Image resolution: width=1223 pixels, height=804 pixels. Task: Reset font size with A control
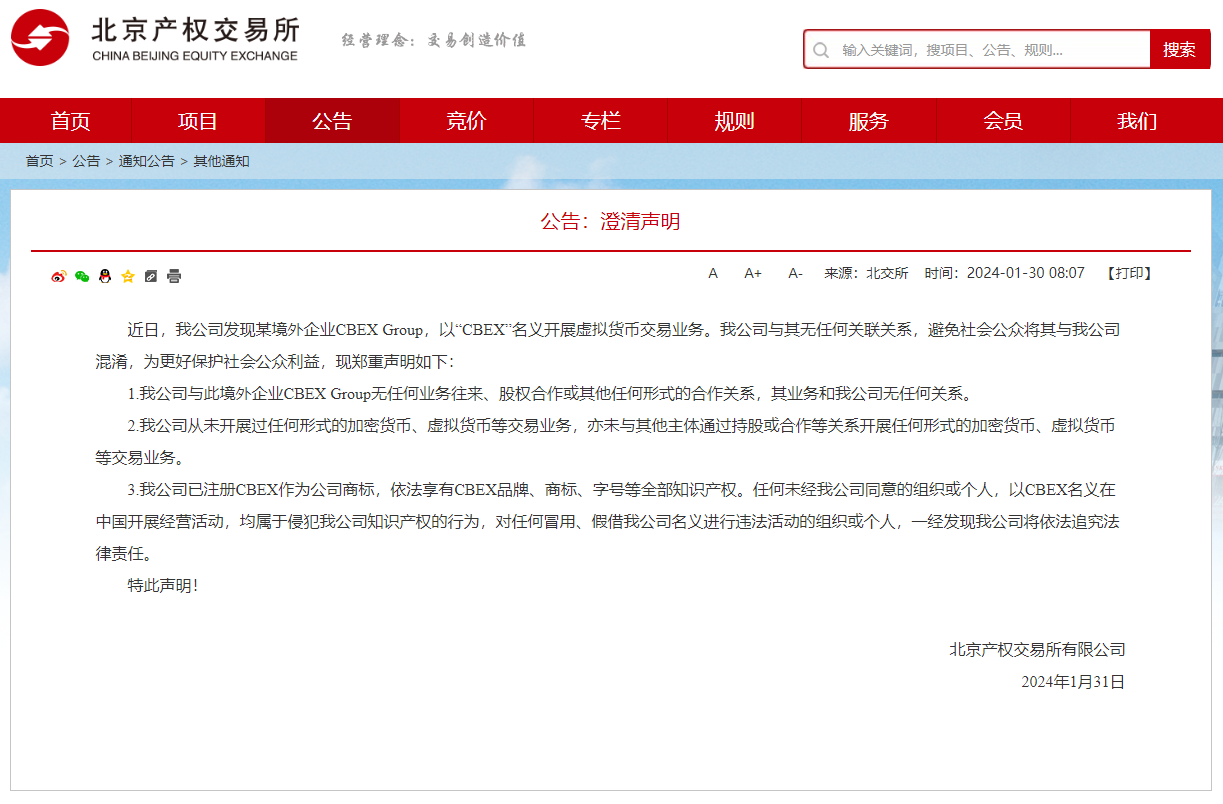click(713, 273)
